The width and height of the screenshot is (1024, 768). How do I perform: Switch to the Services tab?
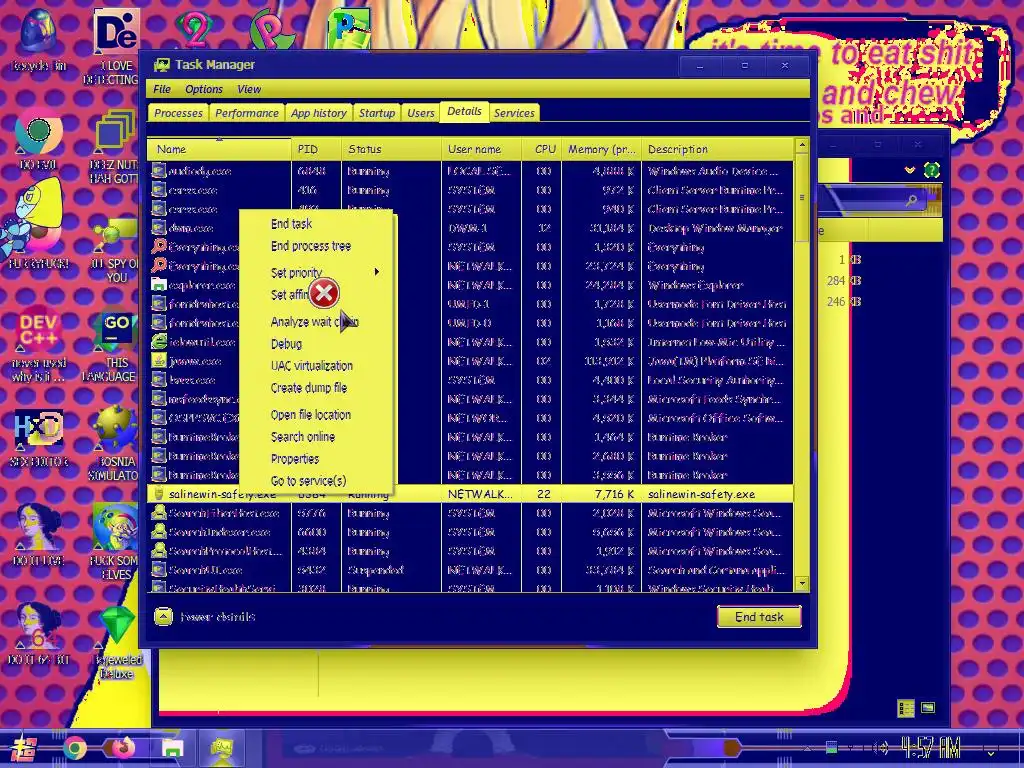pos(514,113)
